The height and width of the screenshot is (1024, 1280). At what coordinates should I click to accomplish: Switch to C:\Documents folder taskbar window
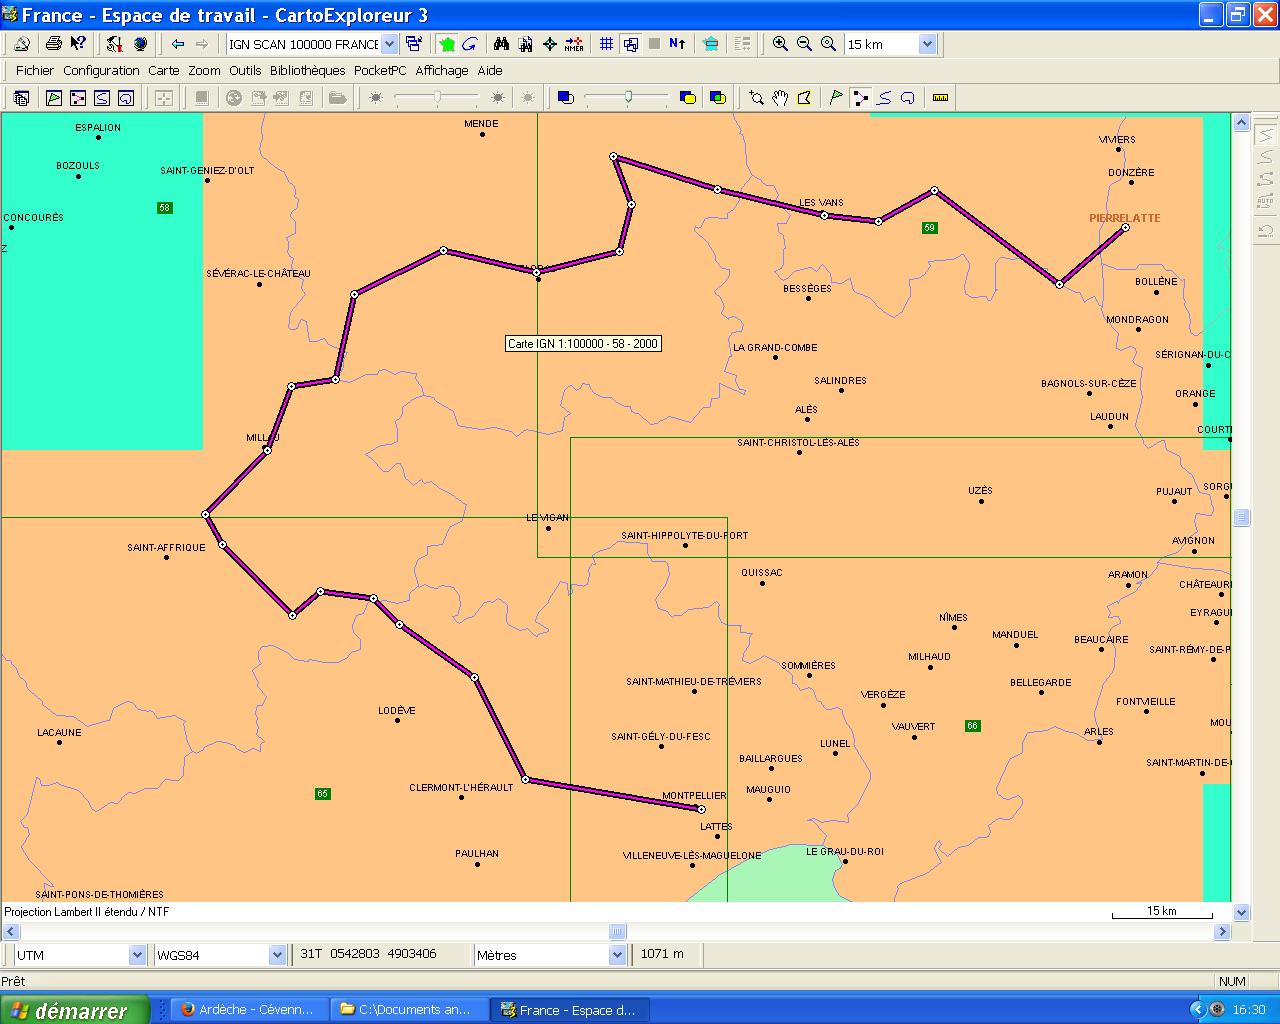tap(410, 1010)
